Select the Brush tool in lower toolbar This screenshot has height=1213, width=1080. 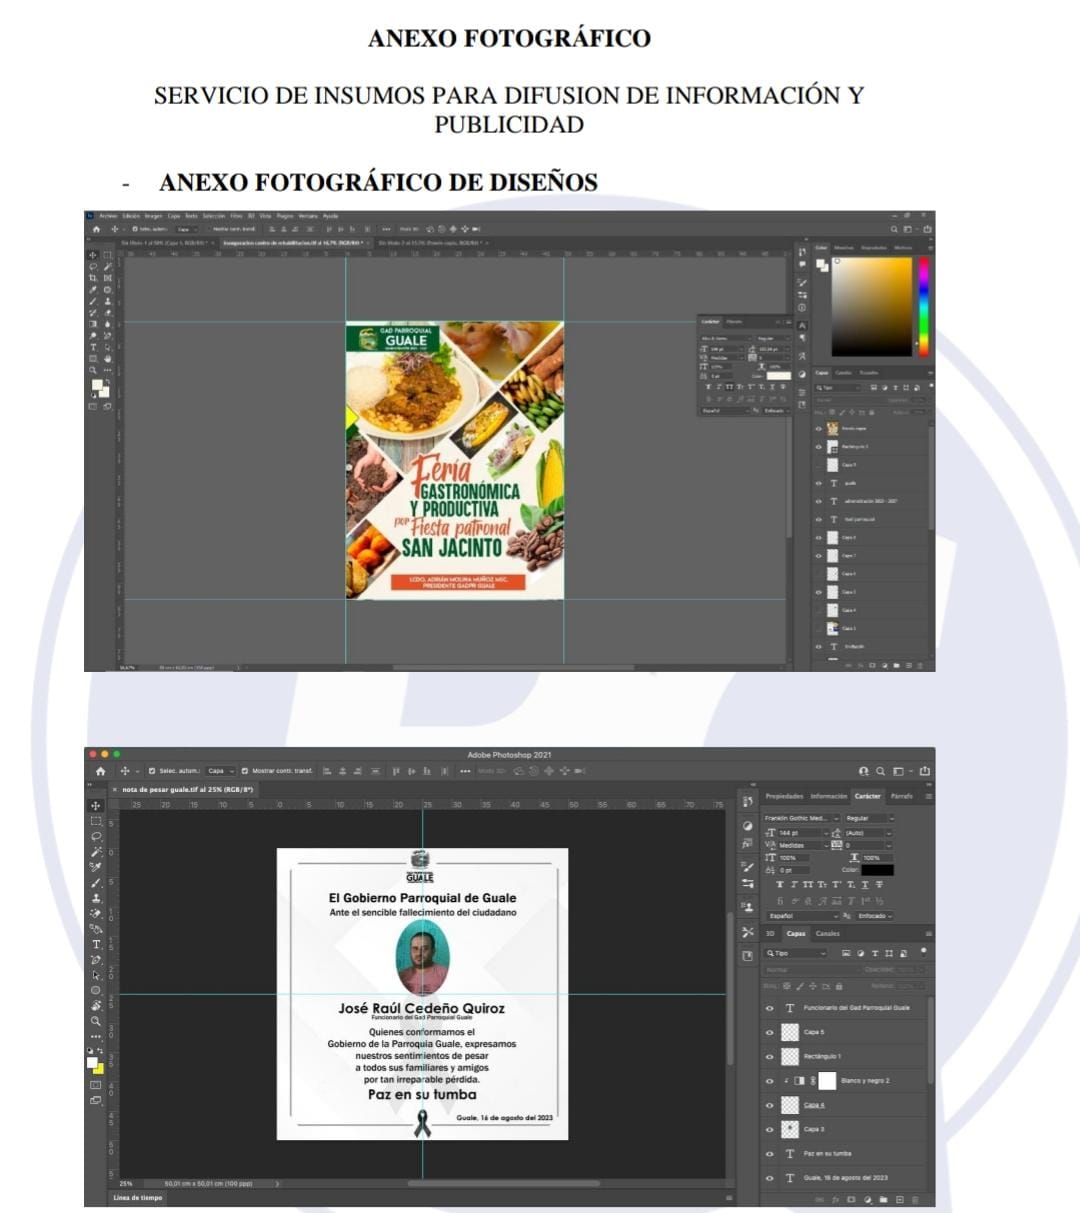96,883
